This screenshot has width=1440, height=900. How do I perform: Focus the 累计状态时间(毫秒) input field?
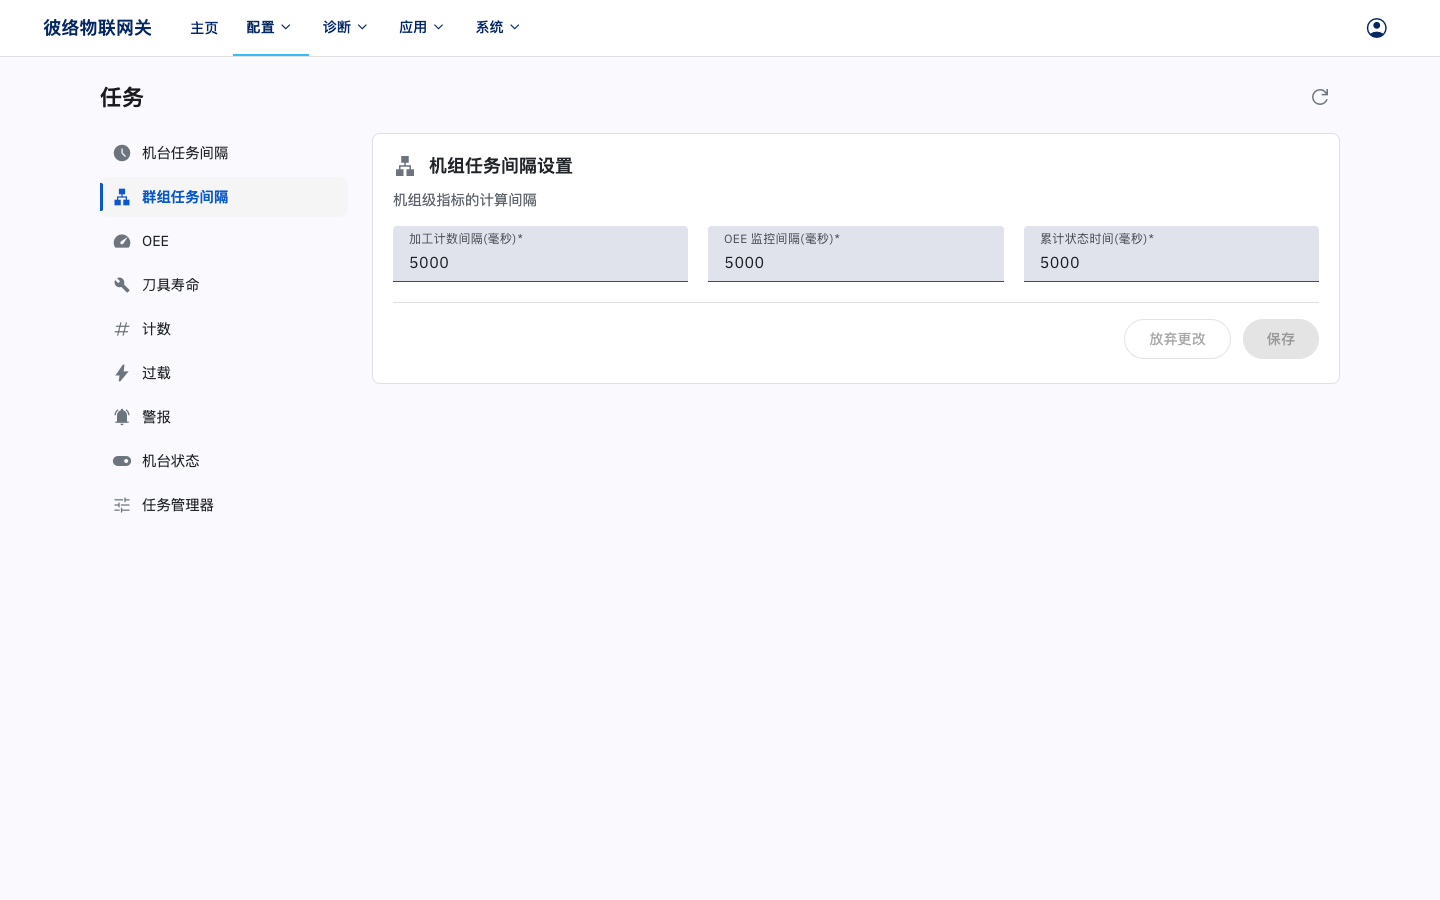coord(1171,254)
